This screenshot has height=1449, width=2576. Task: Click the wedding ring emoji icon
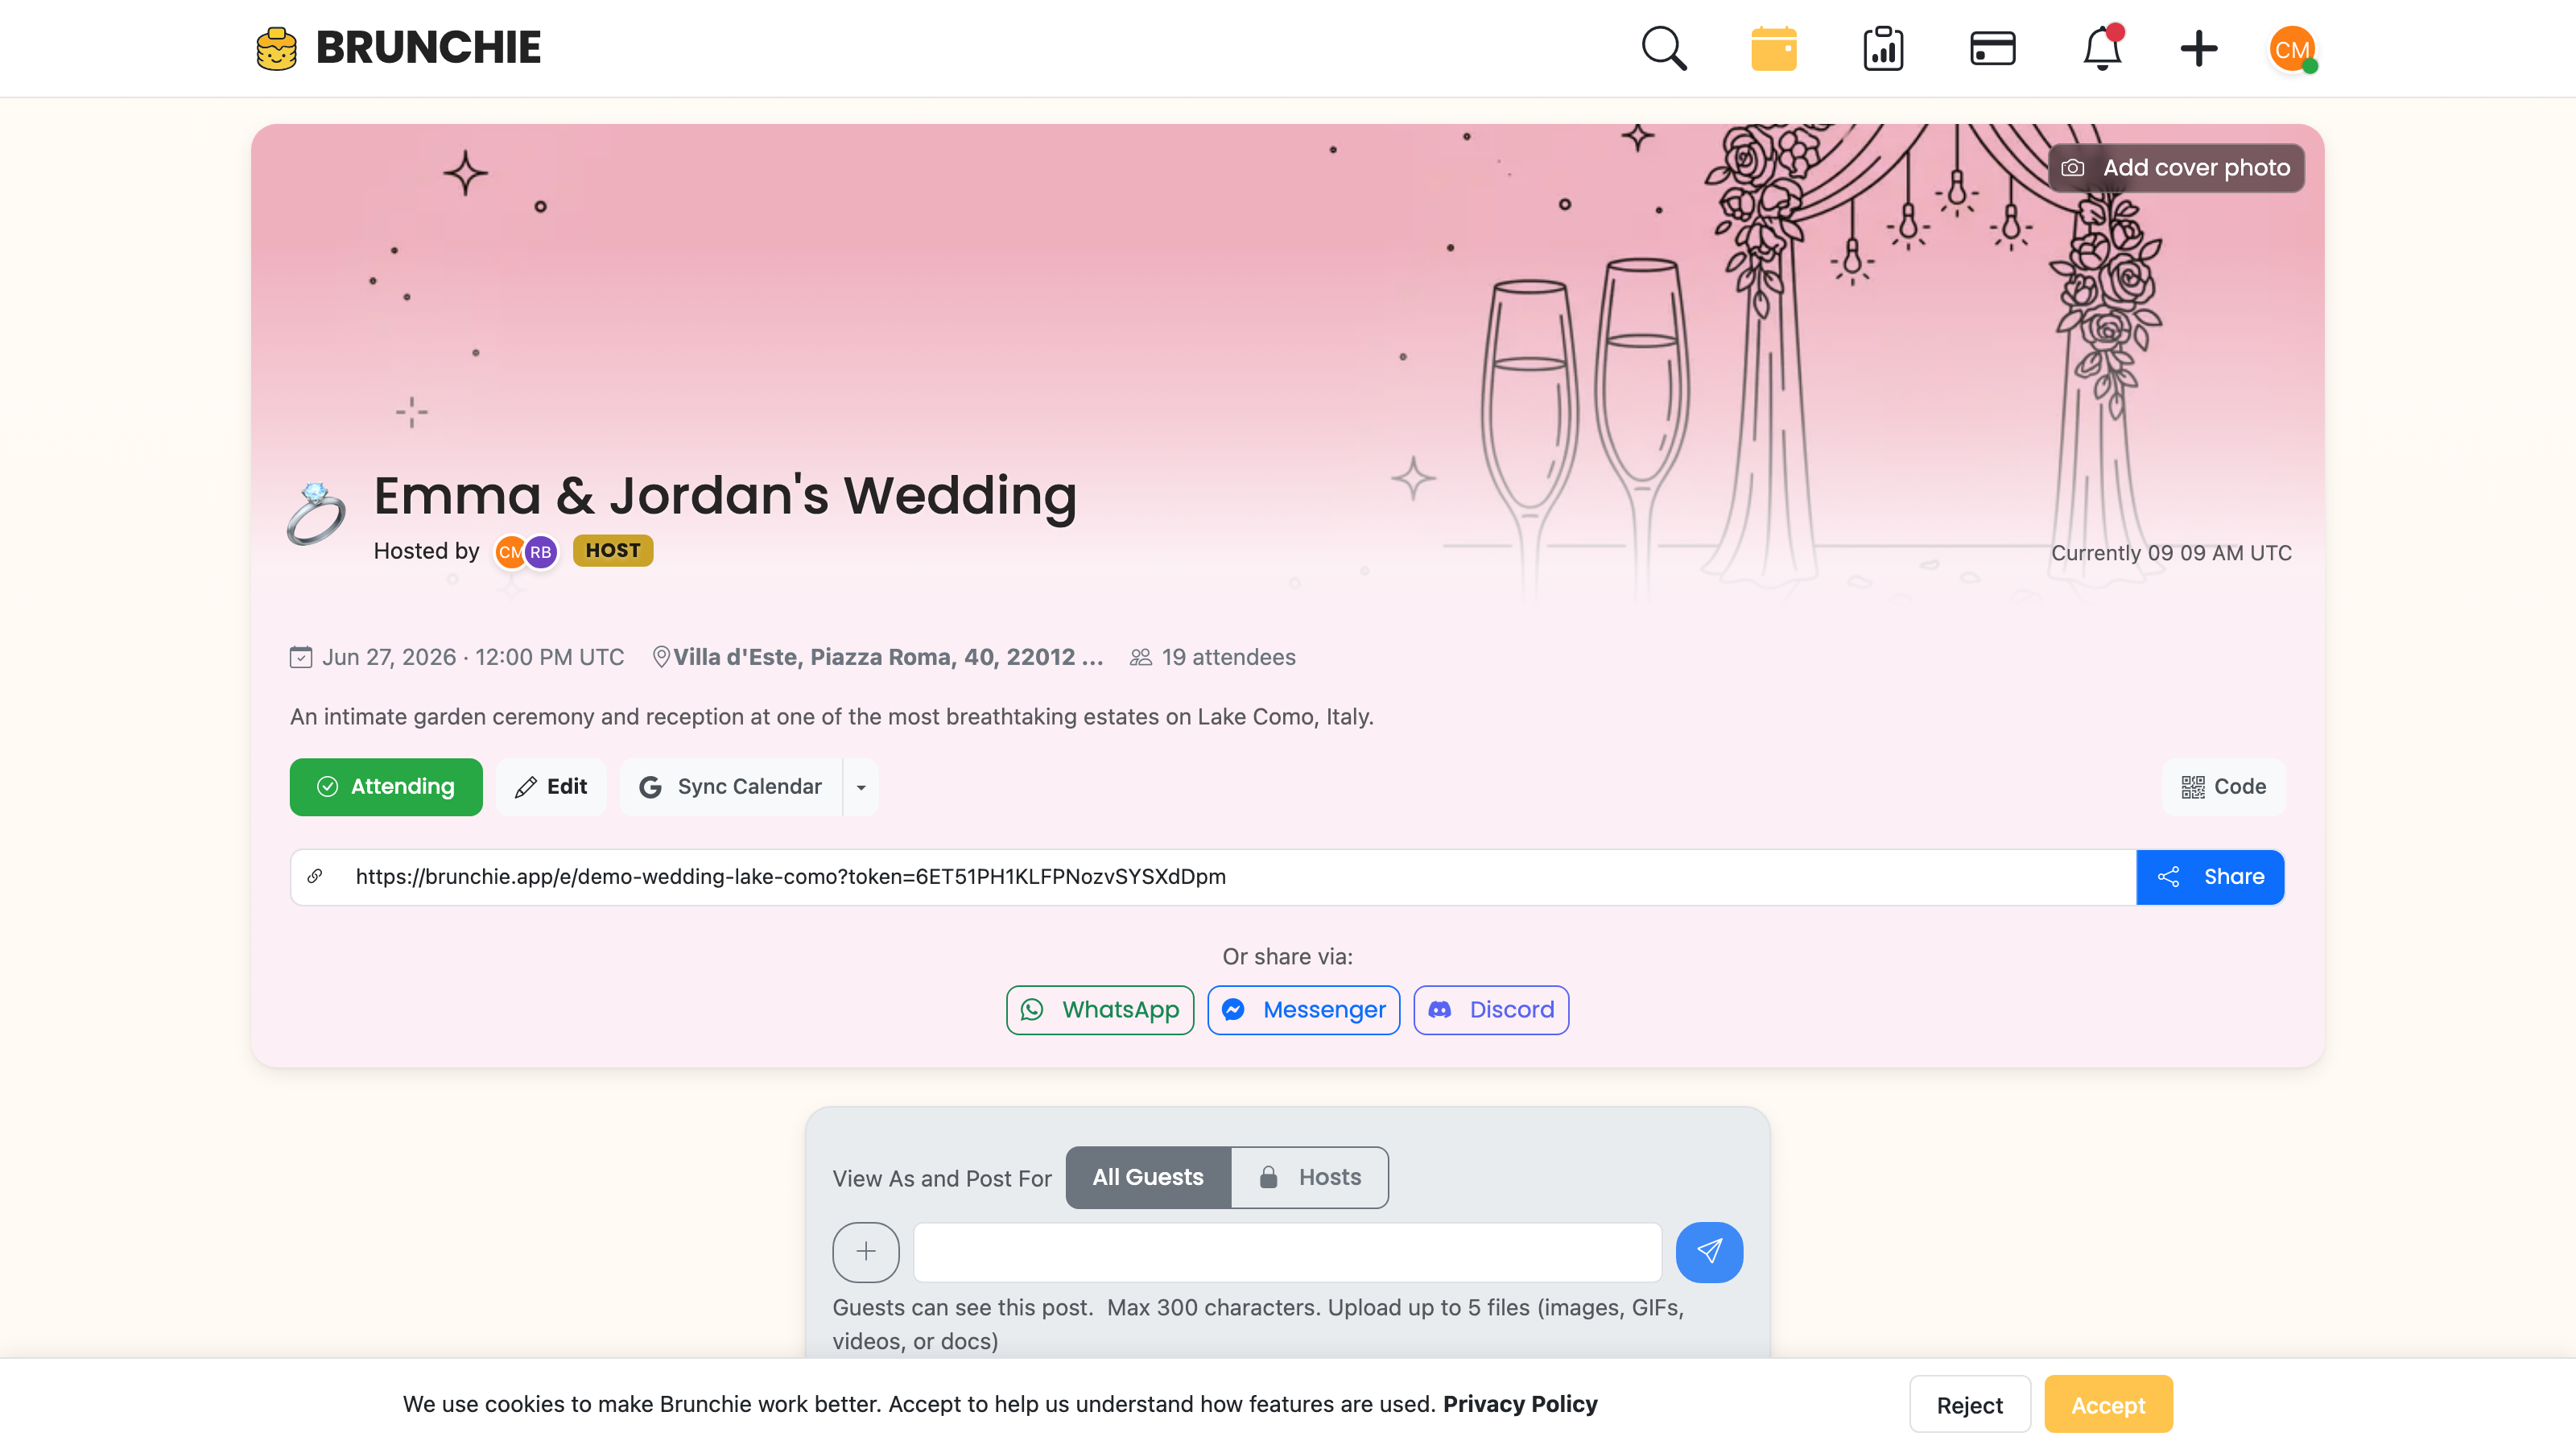(316, 514)
